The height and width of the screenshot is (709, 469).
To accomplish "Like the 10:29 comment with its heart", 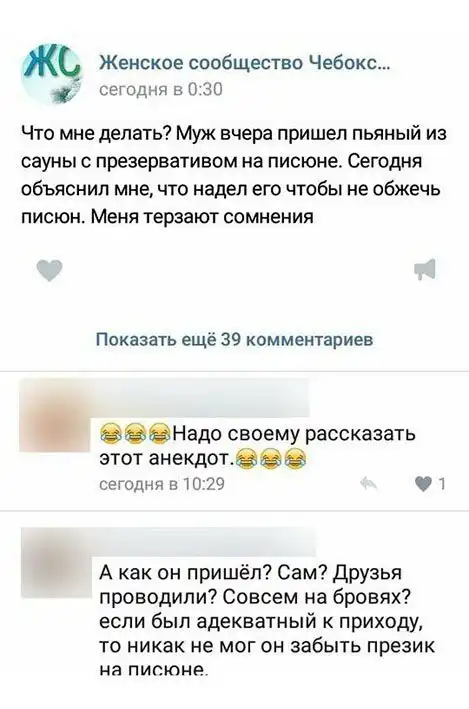I will pos(423,485).
